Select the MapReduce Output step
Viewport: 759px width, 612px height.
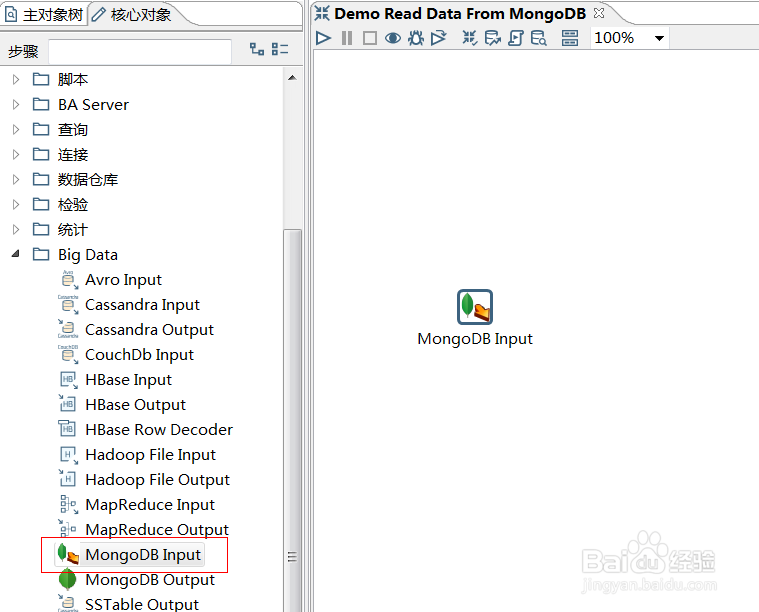(x=157, y=530)
